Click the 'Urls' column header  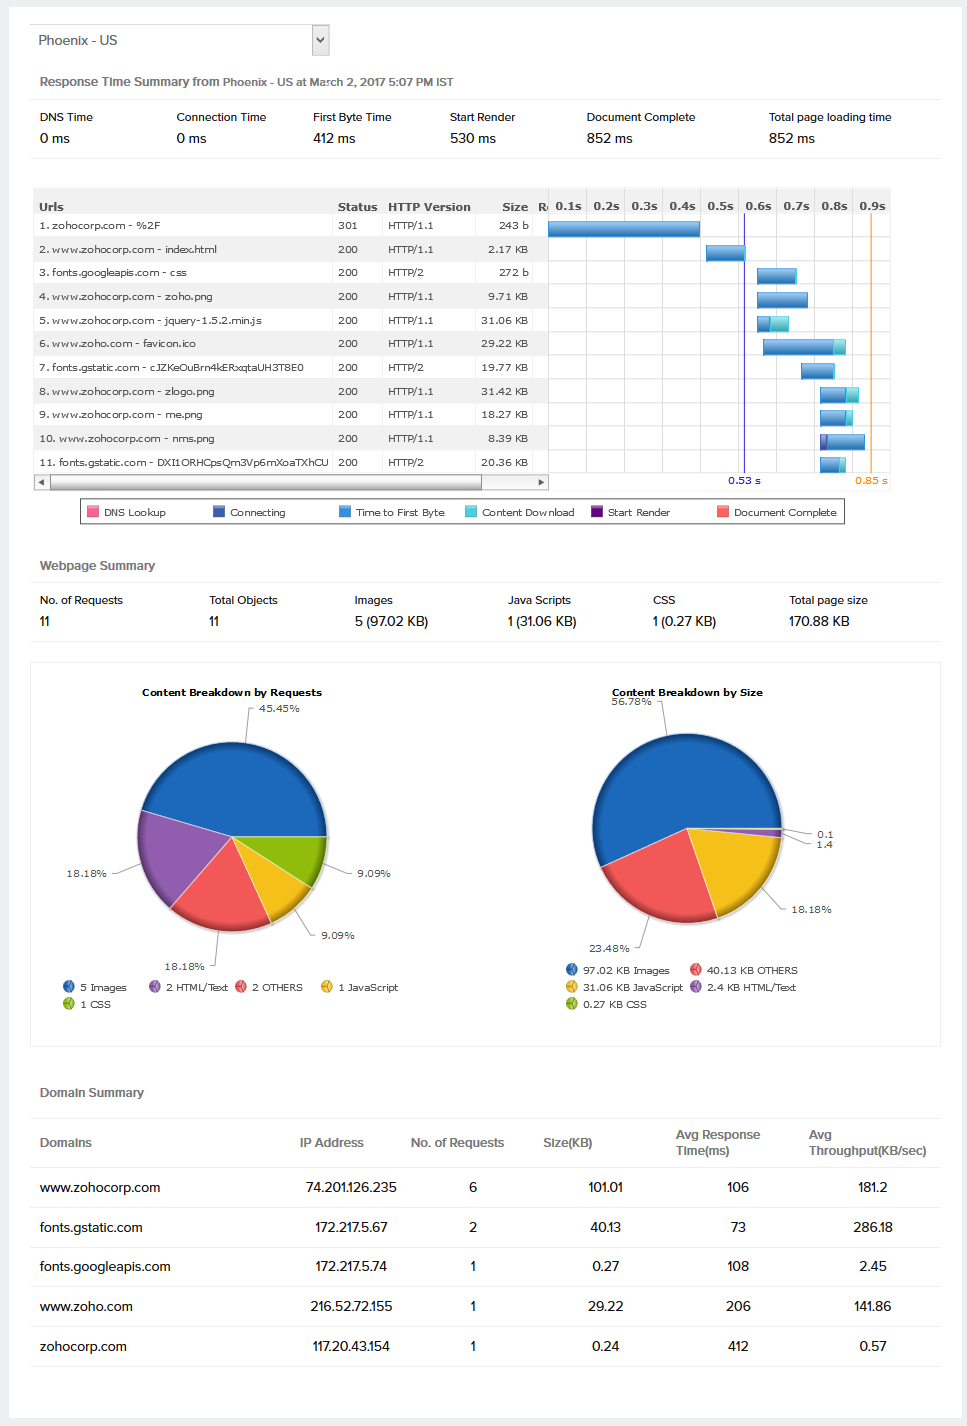click(x=51, y=207)
